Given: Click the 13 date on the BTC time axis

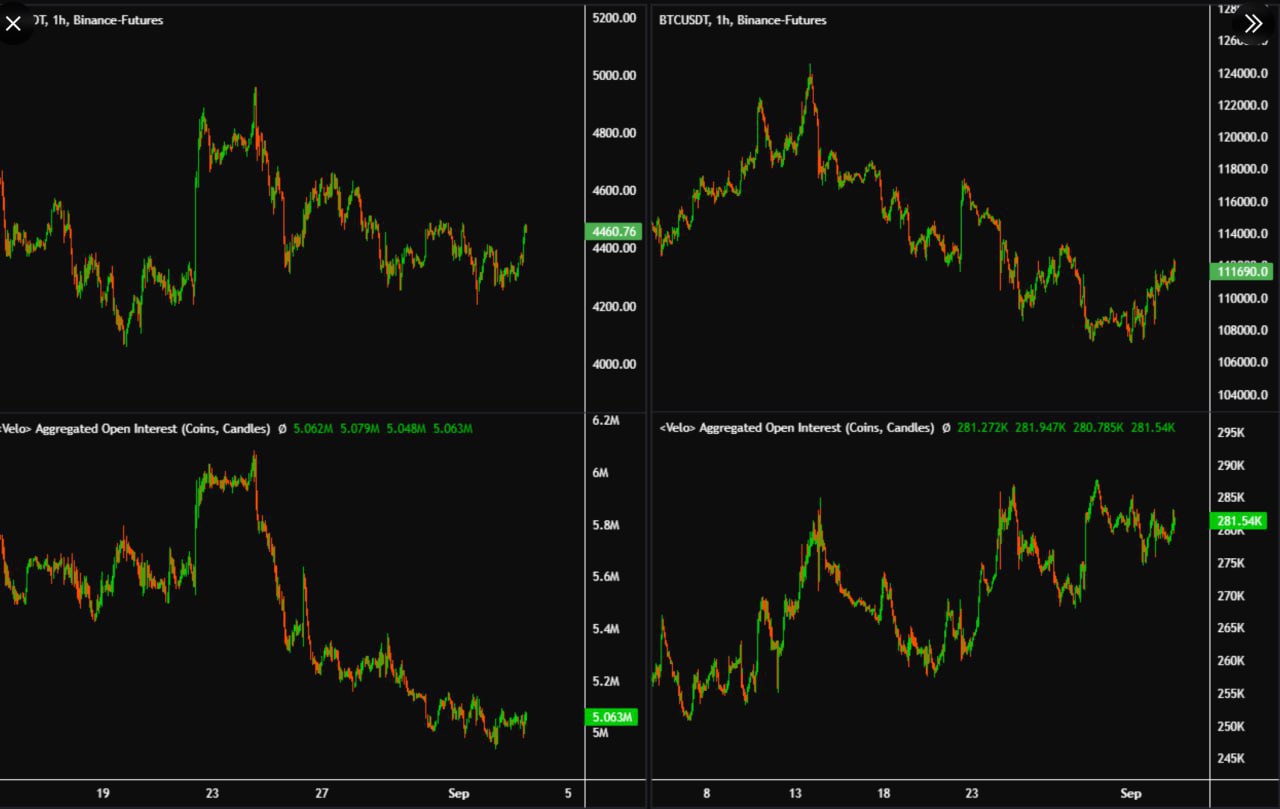Looking at the screenshot, I should pyautogui.click(x=795, y=794).
